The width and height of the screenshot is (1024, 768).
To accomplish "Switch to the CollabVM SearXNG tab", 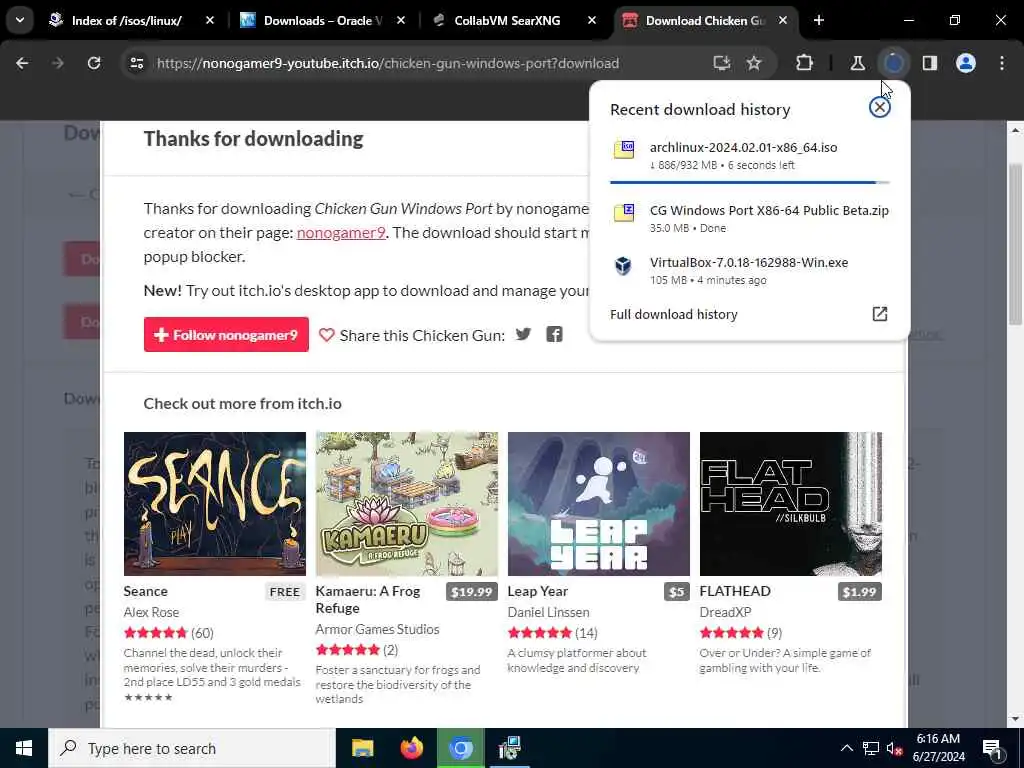I will [507, 21].
